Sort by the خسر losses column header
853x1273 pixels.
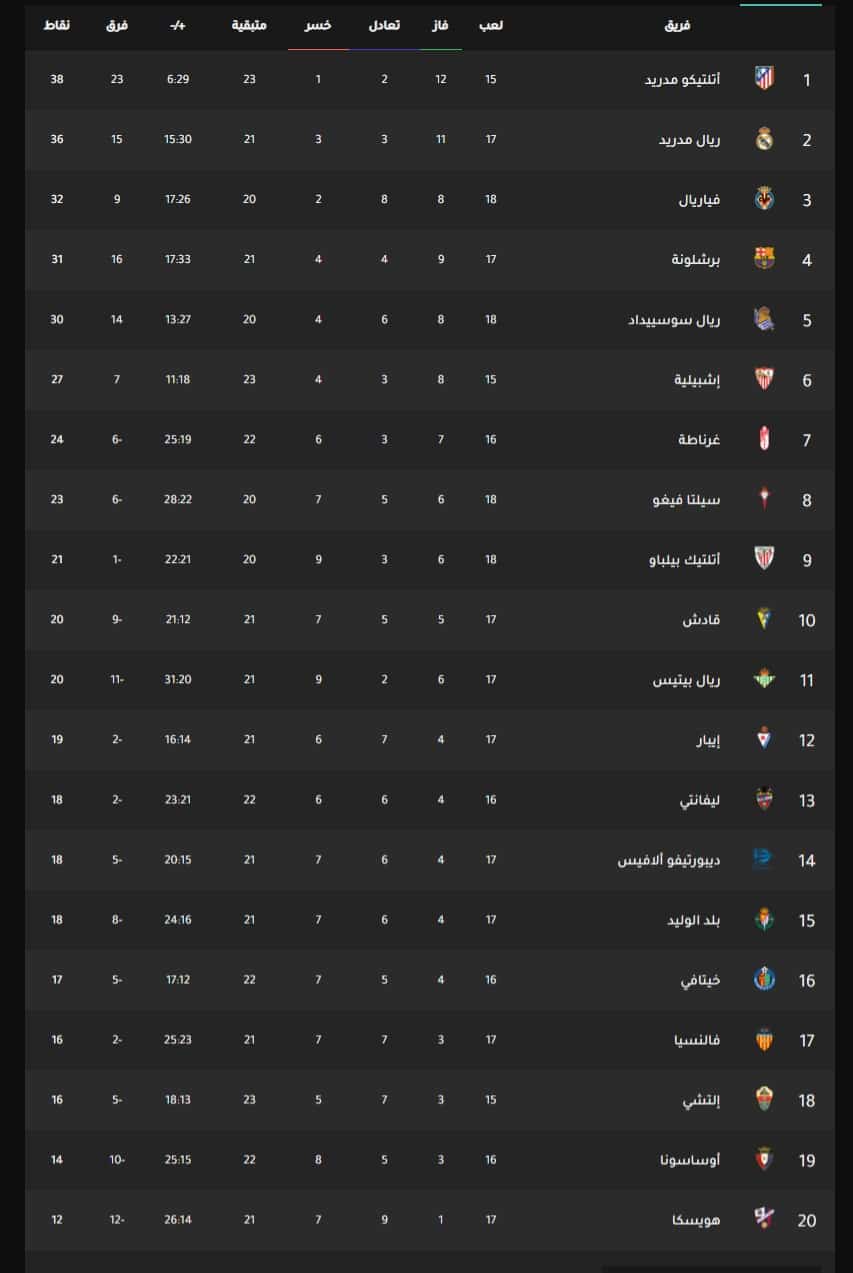[x=318, y=24]
